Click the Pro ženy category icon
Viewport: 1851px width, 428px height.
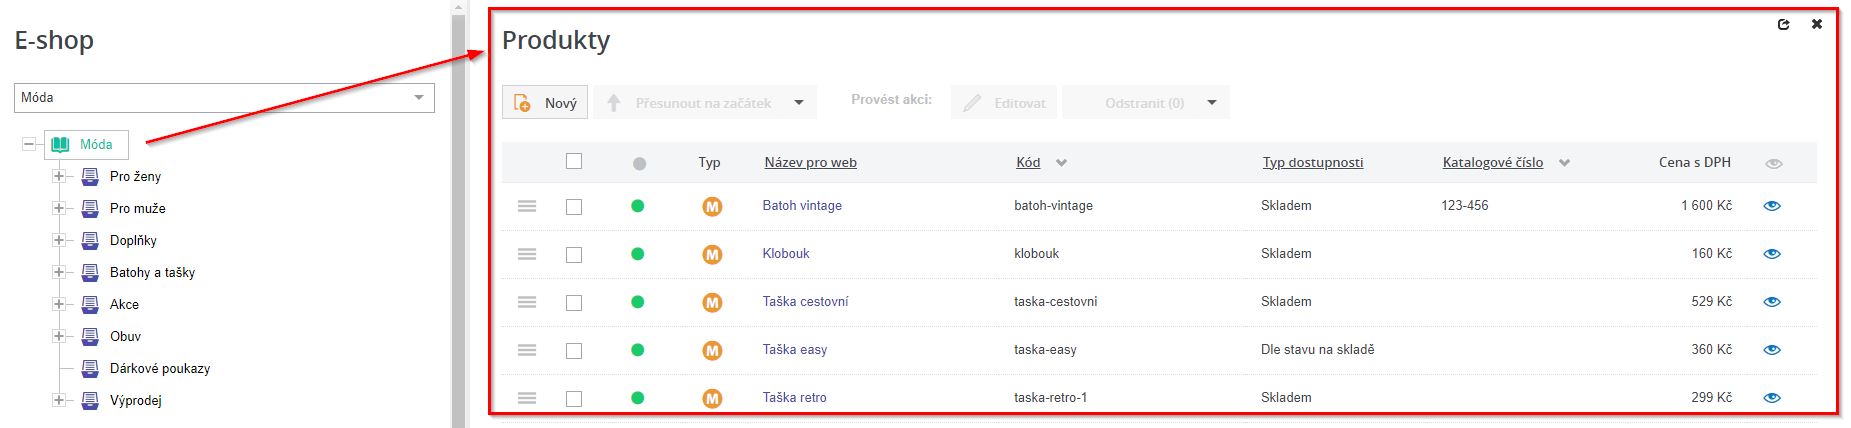point(90,176)
